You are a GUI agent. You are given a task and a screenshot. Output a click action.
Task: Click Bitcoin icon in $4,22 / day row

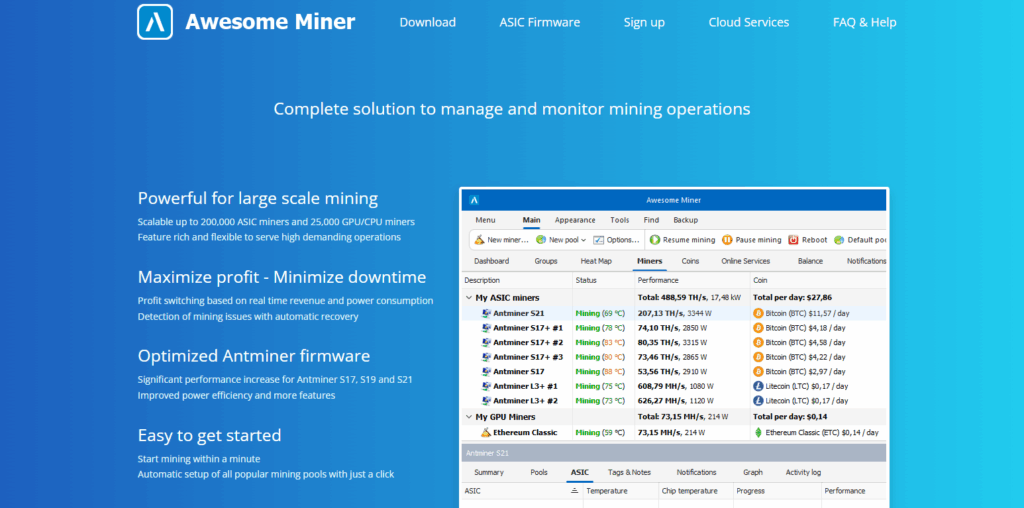click(x=758, y=357)
